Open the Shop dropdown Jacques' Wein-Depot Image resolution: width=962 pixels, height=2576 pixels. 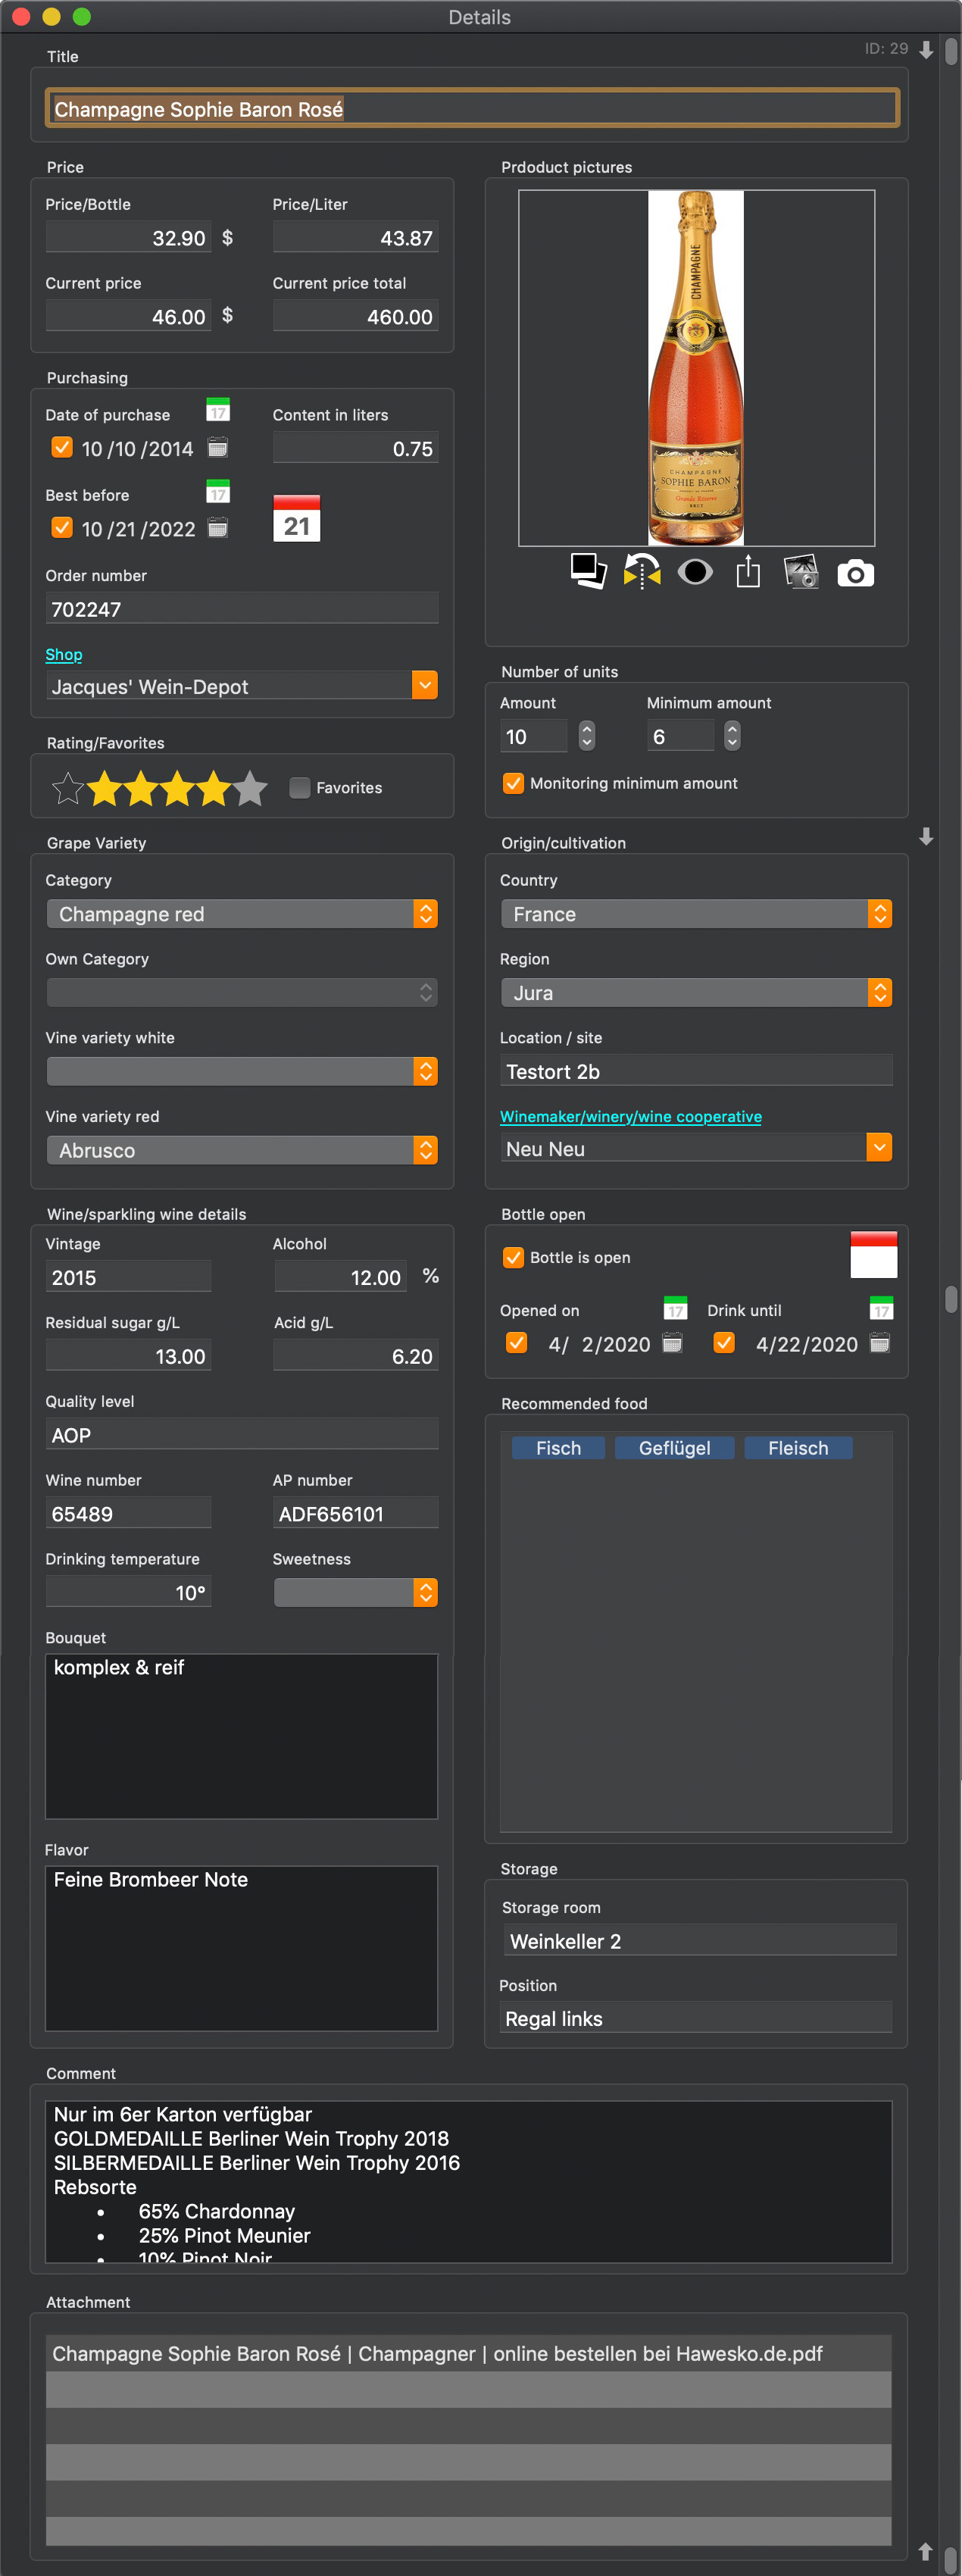[x=242, y=686]
